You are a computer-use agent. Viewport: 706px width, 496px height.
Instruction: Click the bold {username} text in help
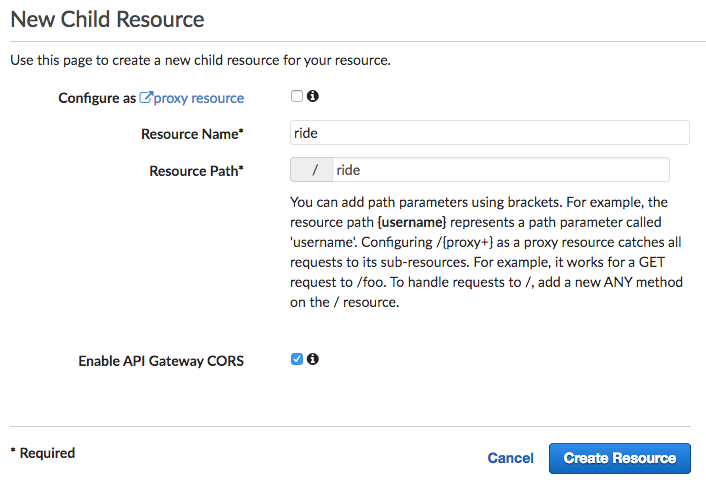412,222
